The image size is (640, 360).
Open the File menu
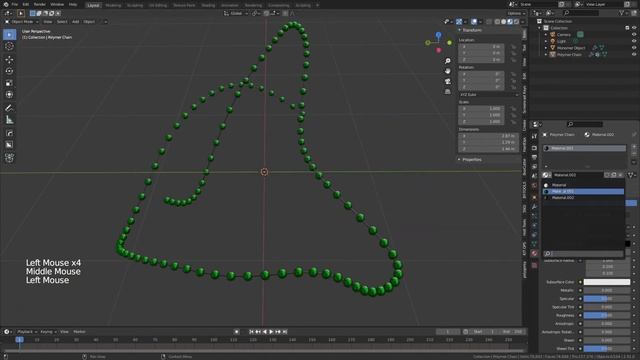point(15,4)
